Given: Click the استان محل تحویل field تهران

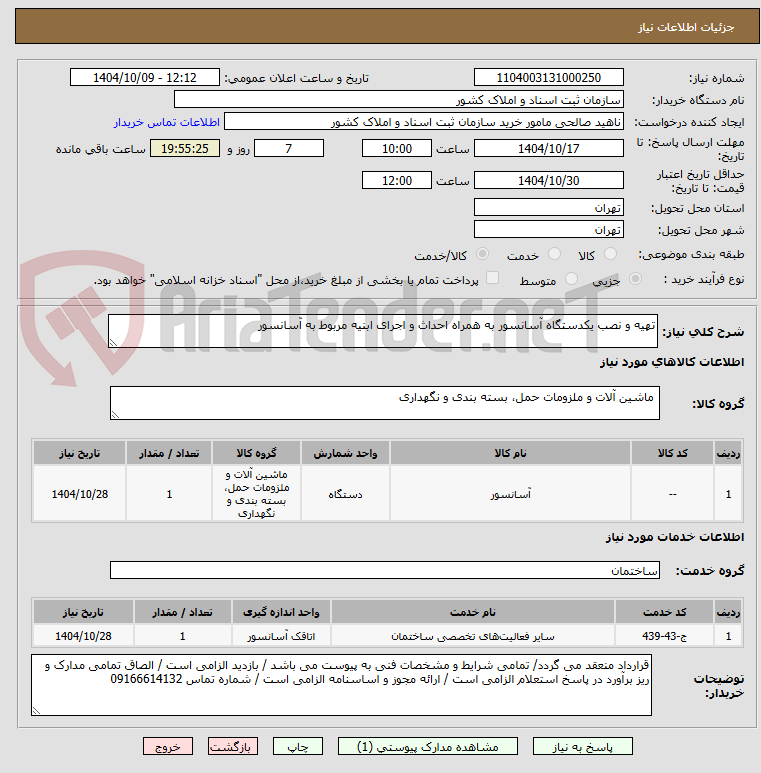Looking at the screenshot, I should [549, 208].
